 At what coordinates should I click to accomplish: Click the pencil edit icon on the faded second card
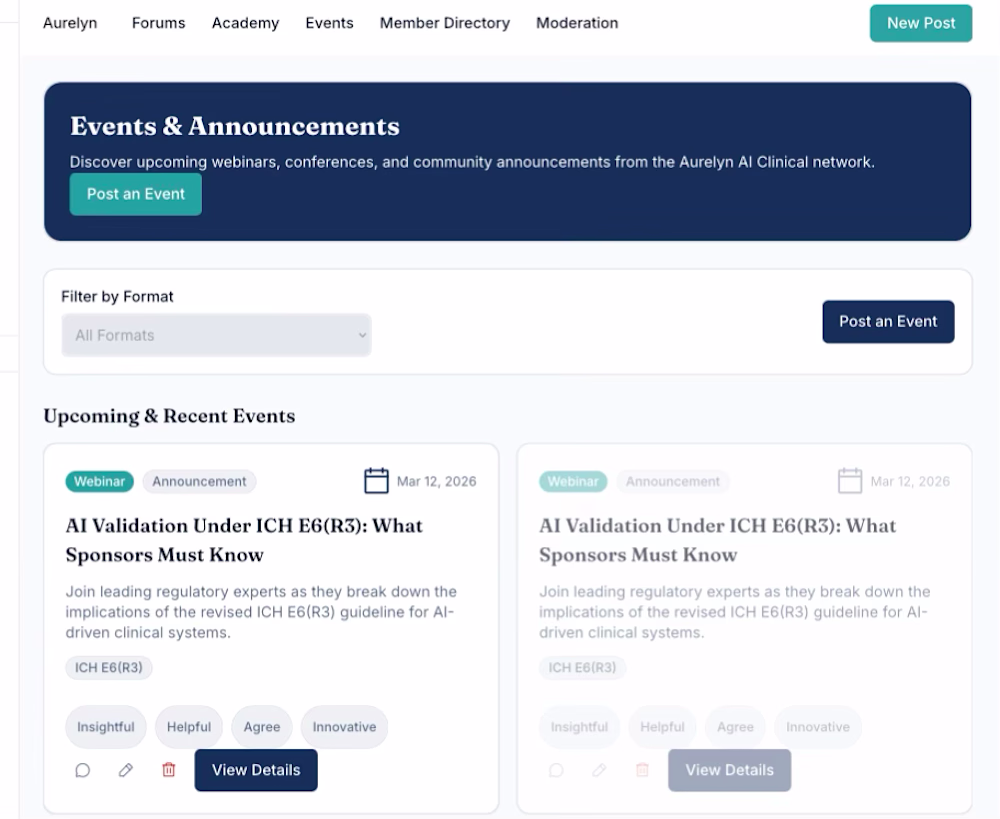(599, 770)
